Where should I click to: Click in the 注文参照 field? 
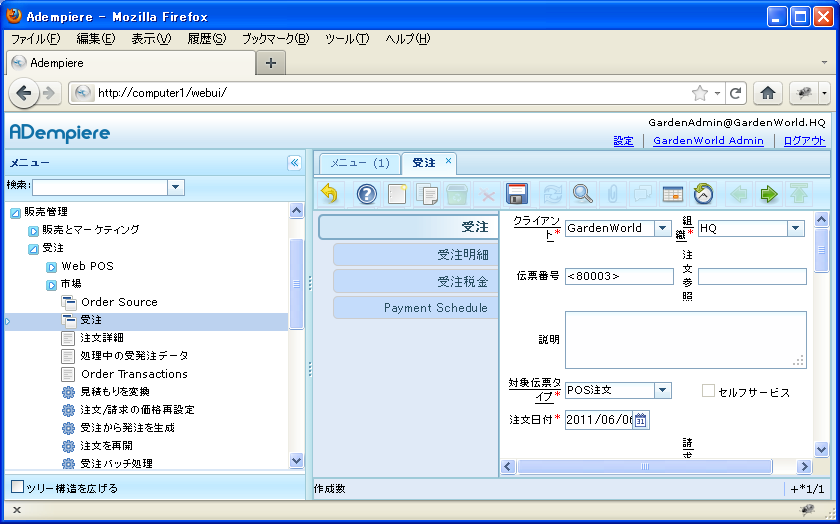[752, 276]
